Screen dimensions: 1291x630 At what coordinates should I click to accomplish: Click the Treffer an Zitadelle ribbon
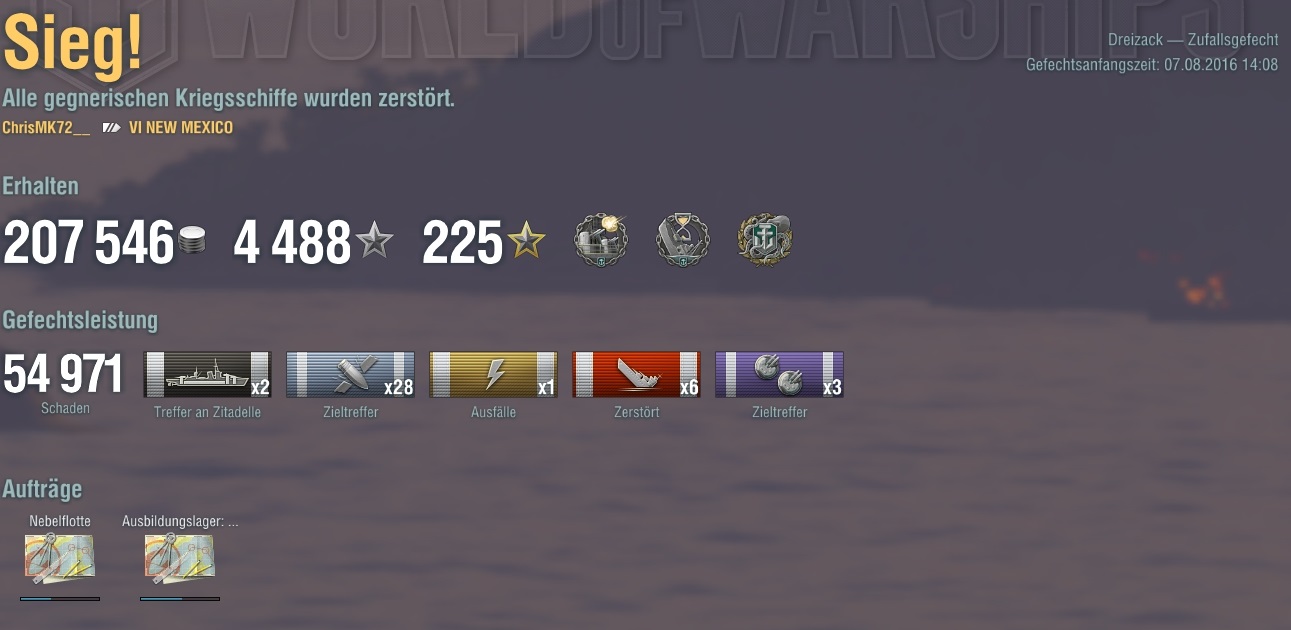(x=208, y=375)
